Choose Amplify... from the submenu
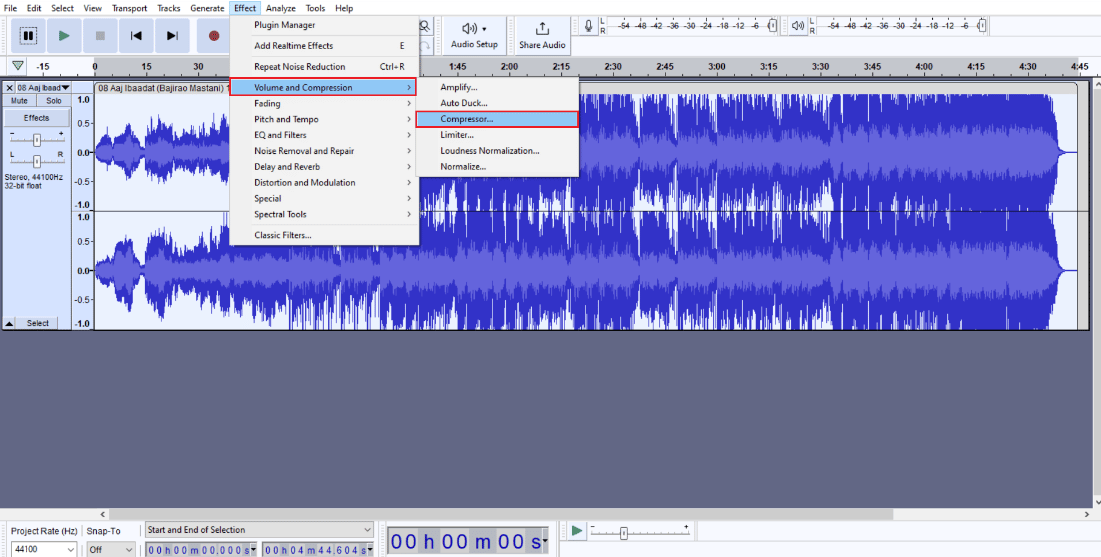 497,87
